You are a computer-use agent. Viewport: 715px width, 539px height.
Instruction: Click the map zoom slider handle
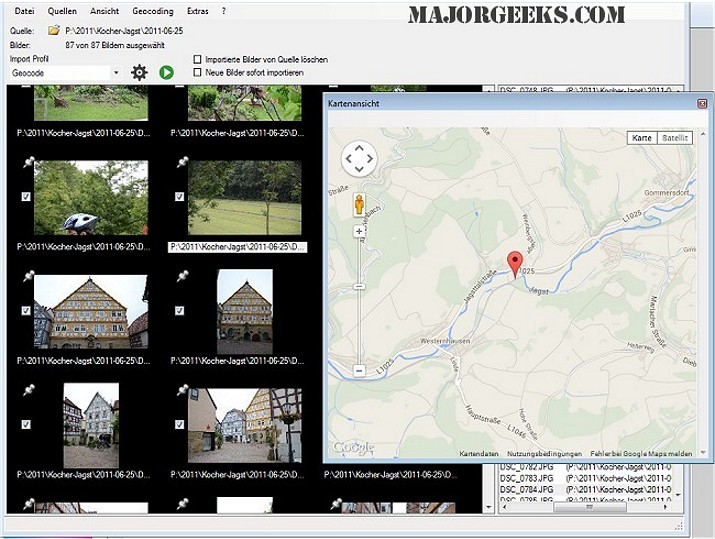pos(359,286)
